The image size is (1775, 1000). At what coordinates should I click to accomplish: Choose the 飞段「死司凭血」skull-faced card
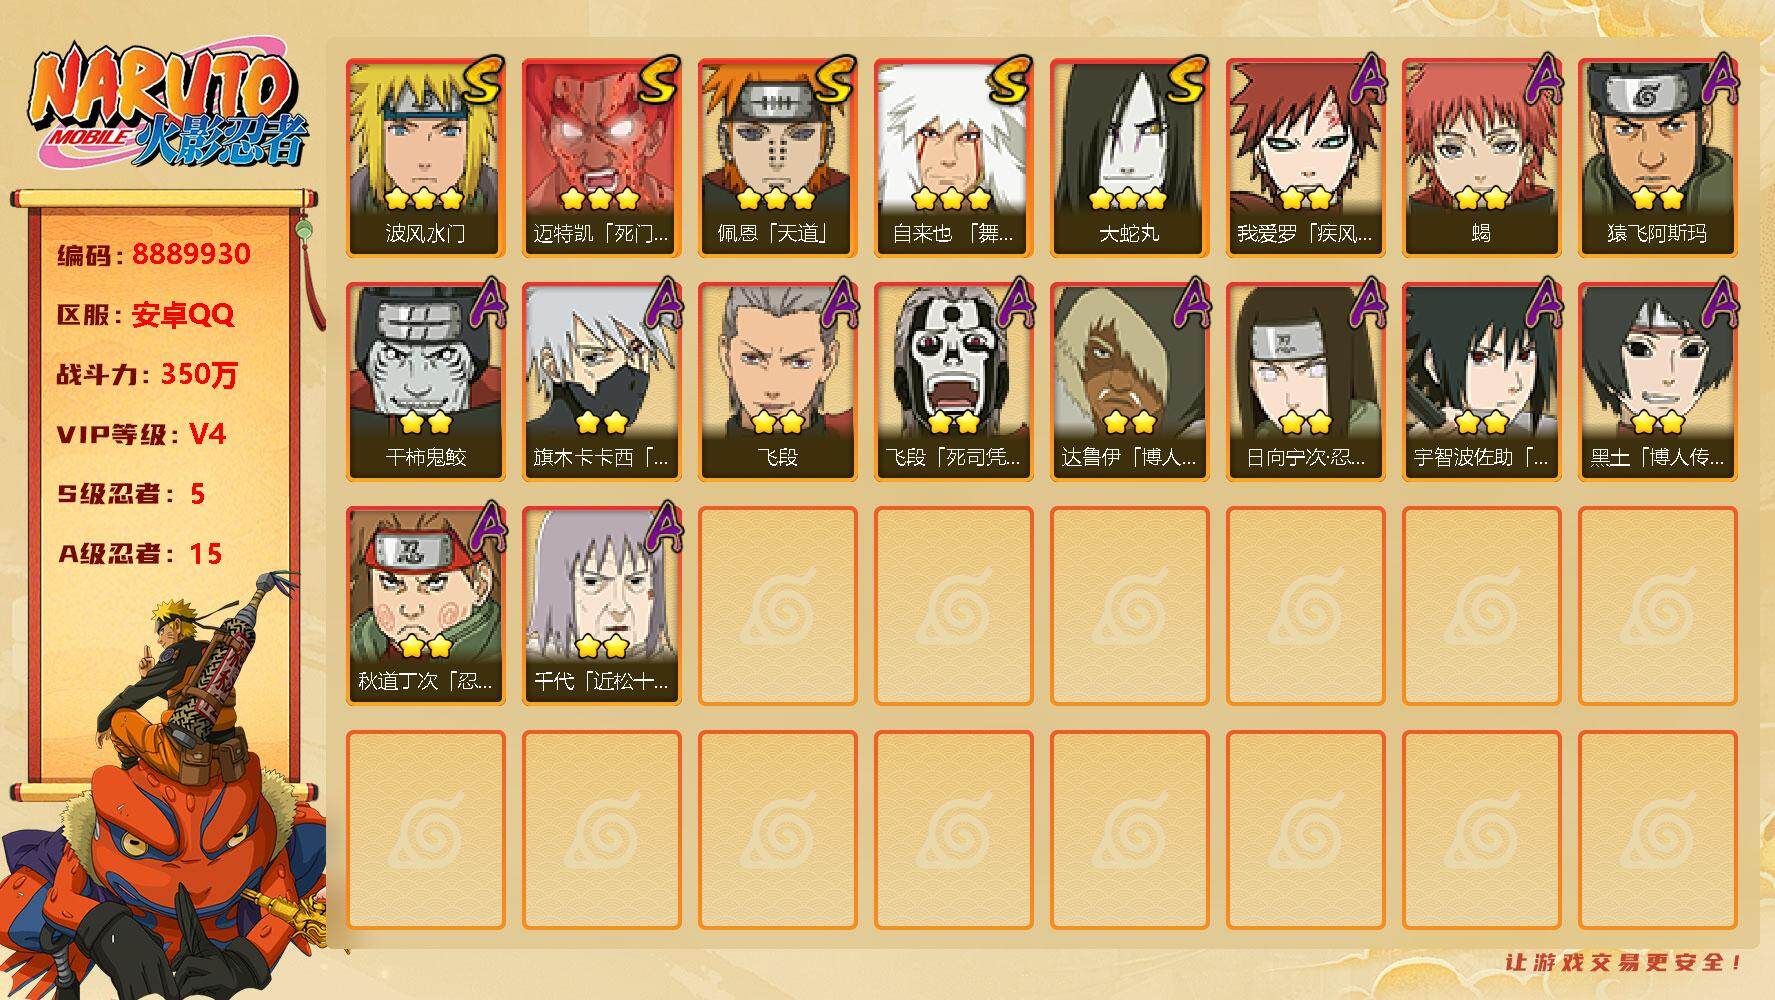tap(954, 382)
